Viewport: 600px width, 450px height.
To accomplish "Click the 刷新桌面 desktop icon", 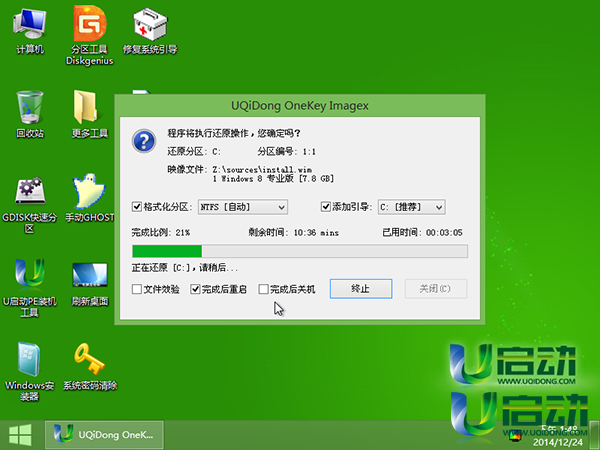I will point(90,285).
